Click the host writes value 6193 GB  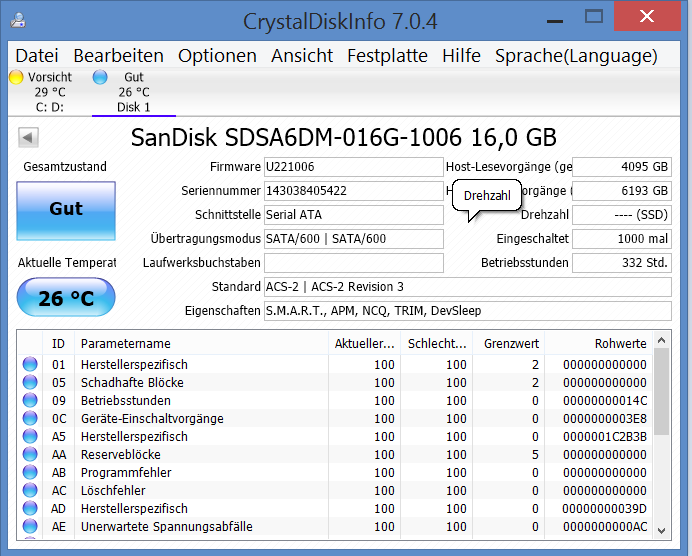point(622,191)
